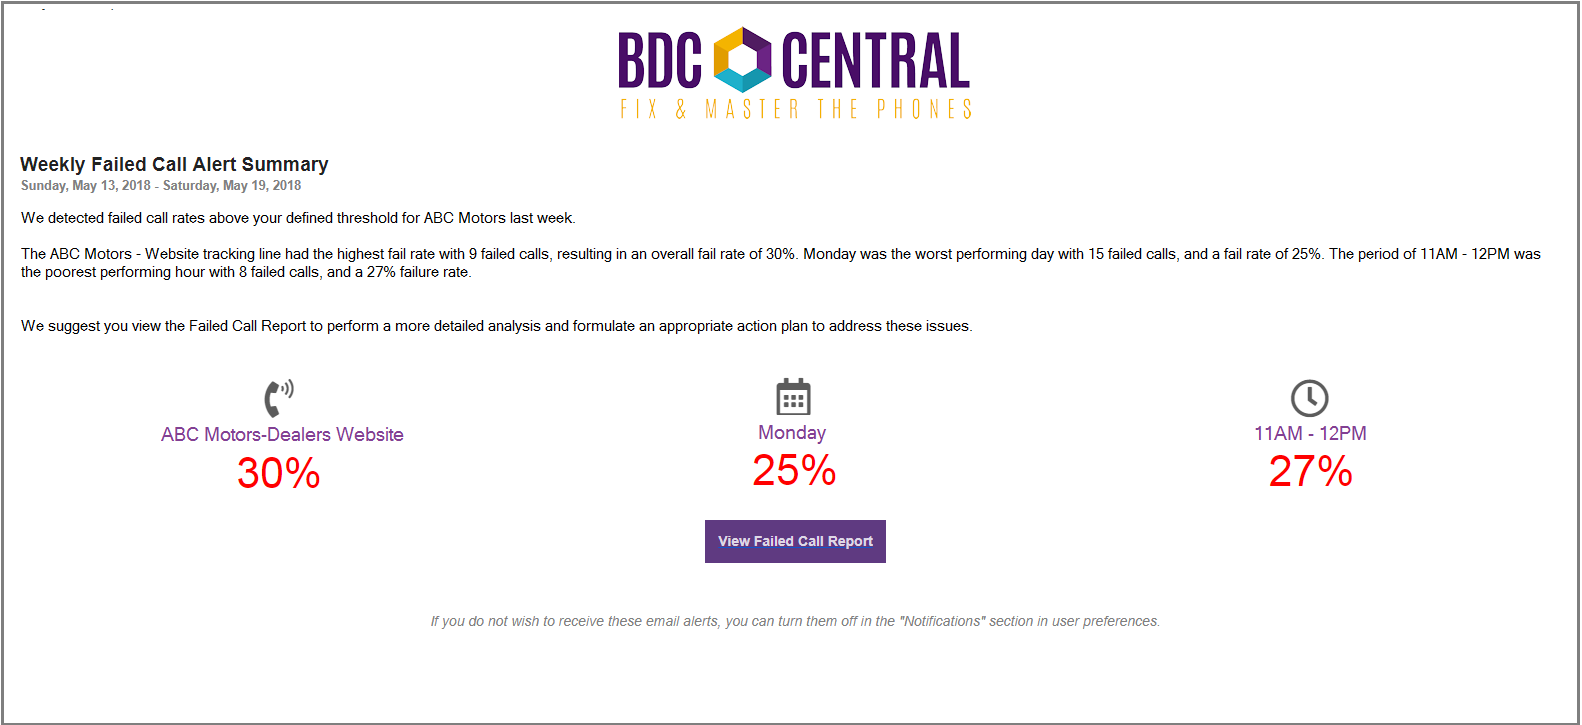Click the BDC text in the logo
This screenshot has width=1582, height=725.
[x=660, y=61]
